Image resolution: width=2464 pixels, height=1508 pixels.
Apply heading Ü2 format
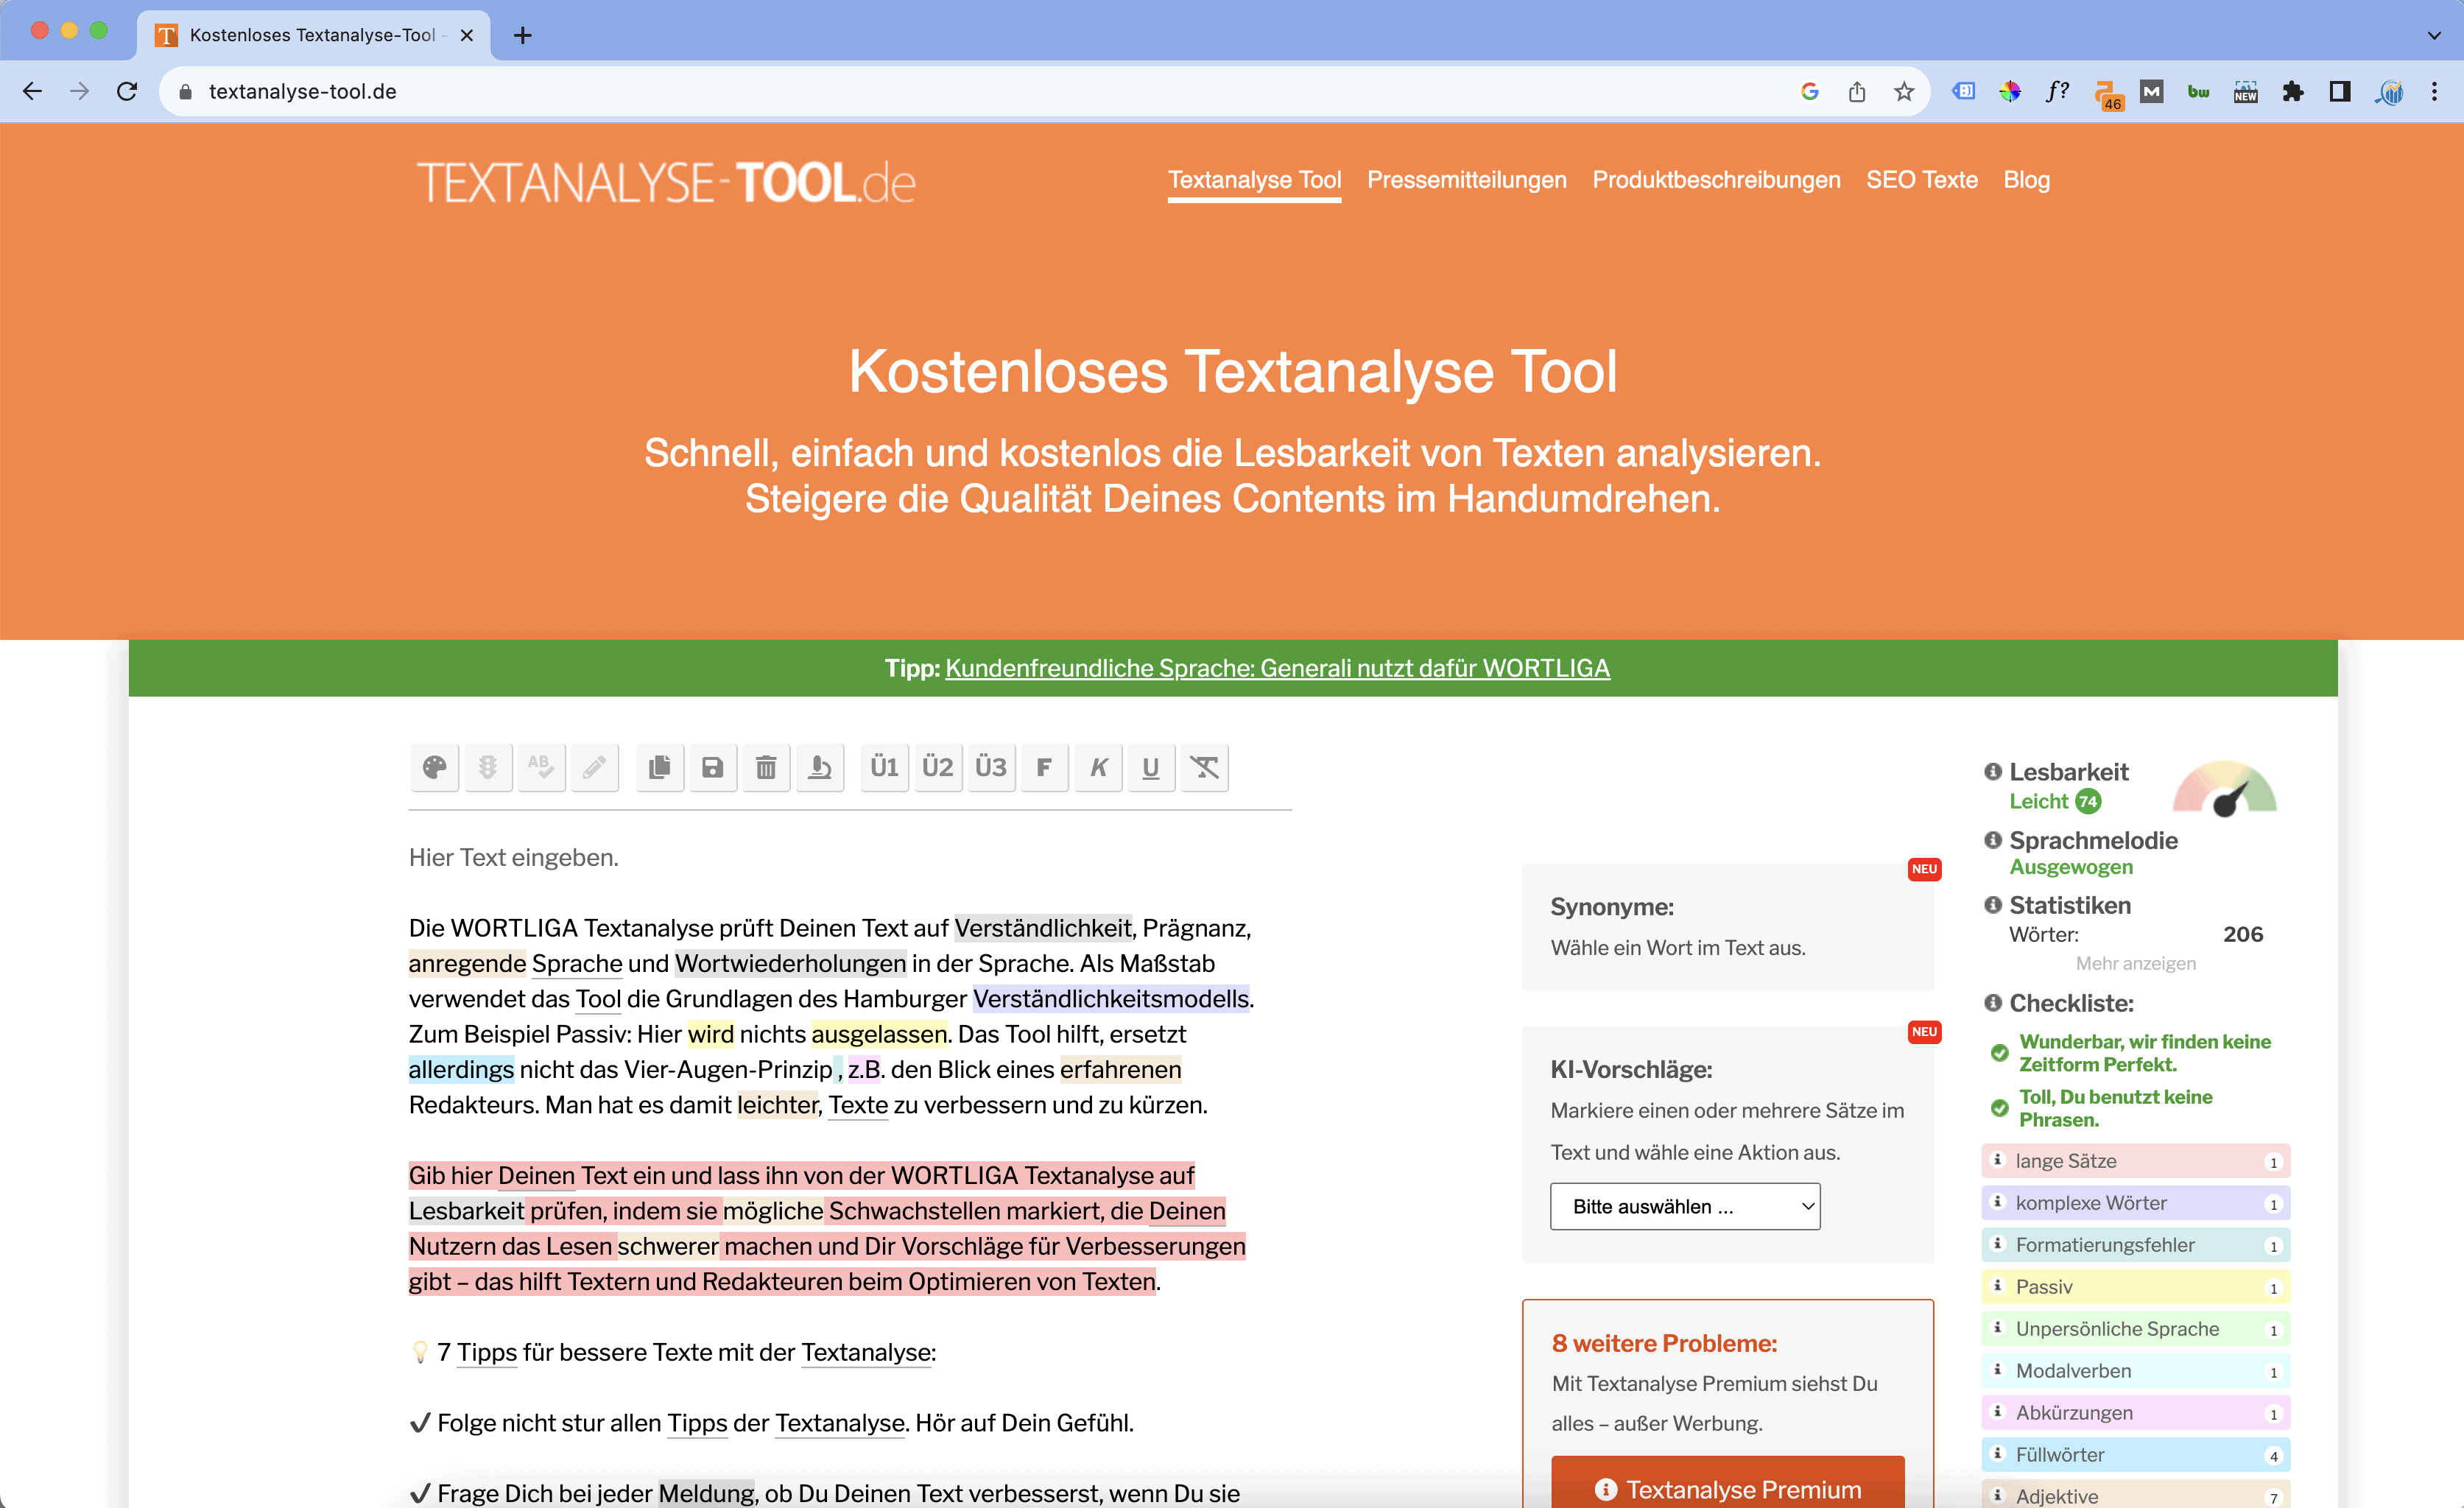(938, 767)
